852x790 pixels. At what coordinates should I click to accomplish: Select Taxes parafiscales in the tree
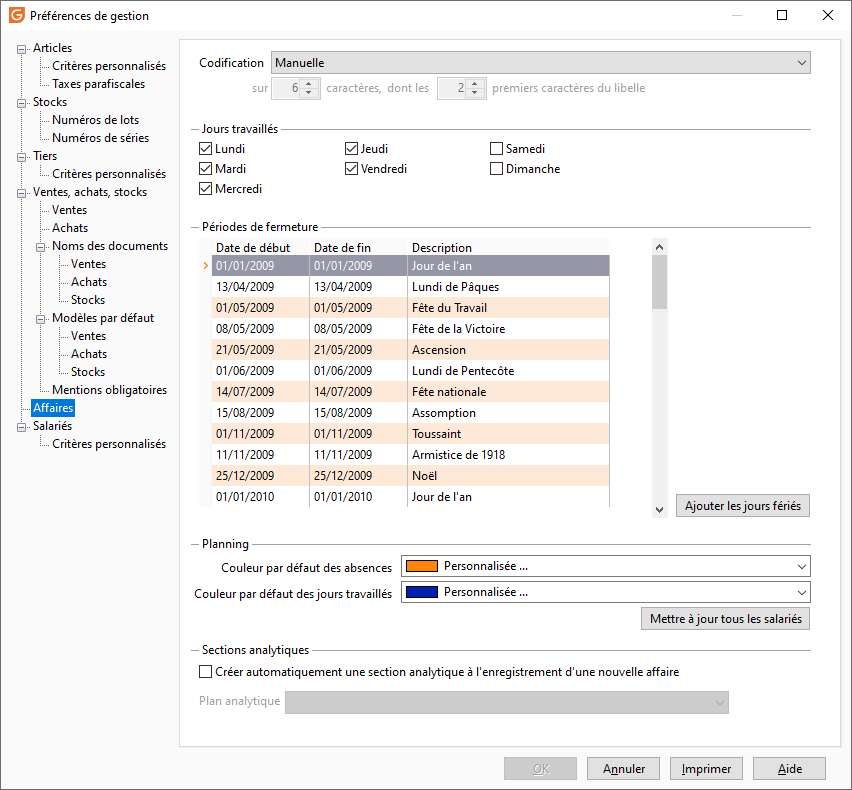98,84
